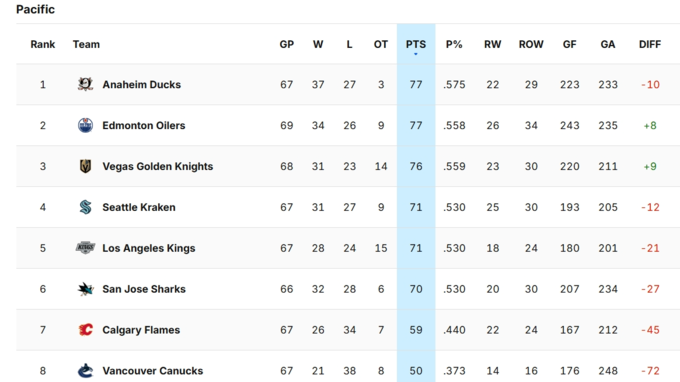Sort table by GP column header
The height and width of the screenshot is (382, 680).
pyautogui.click(x=287, y=44)
